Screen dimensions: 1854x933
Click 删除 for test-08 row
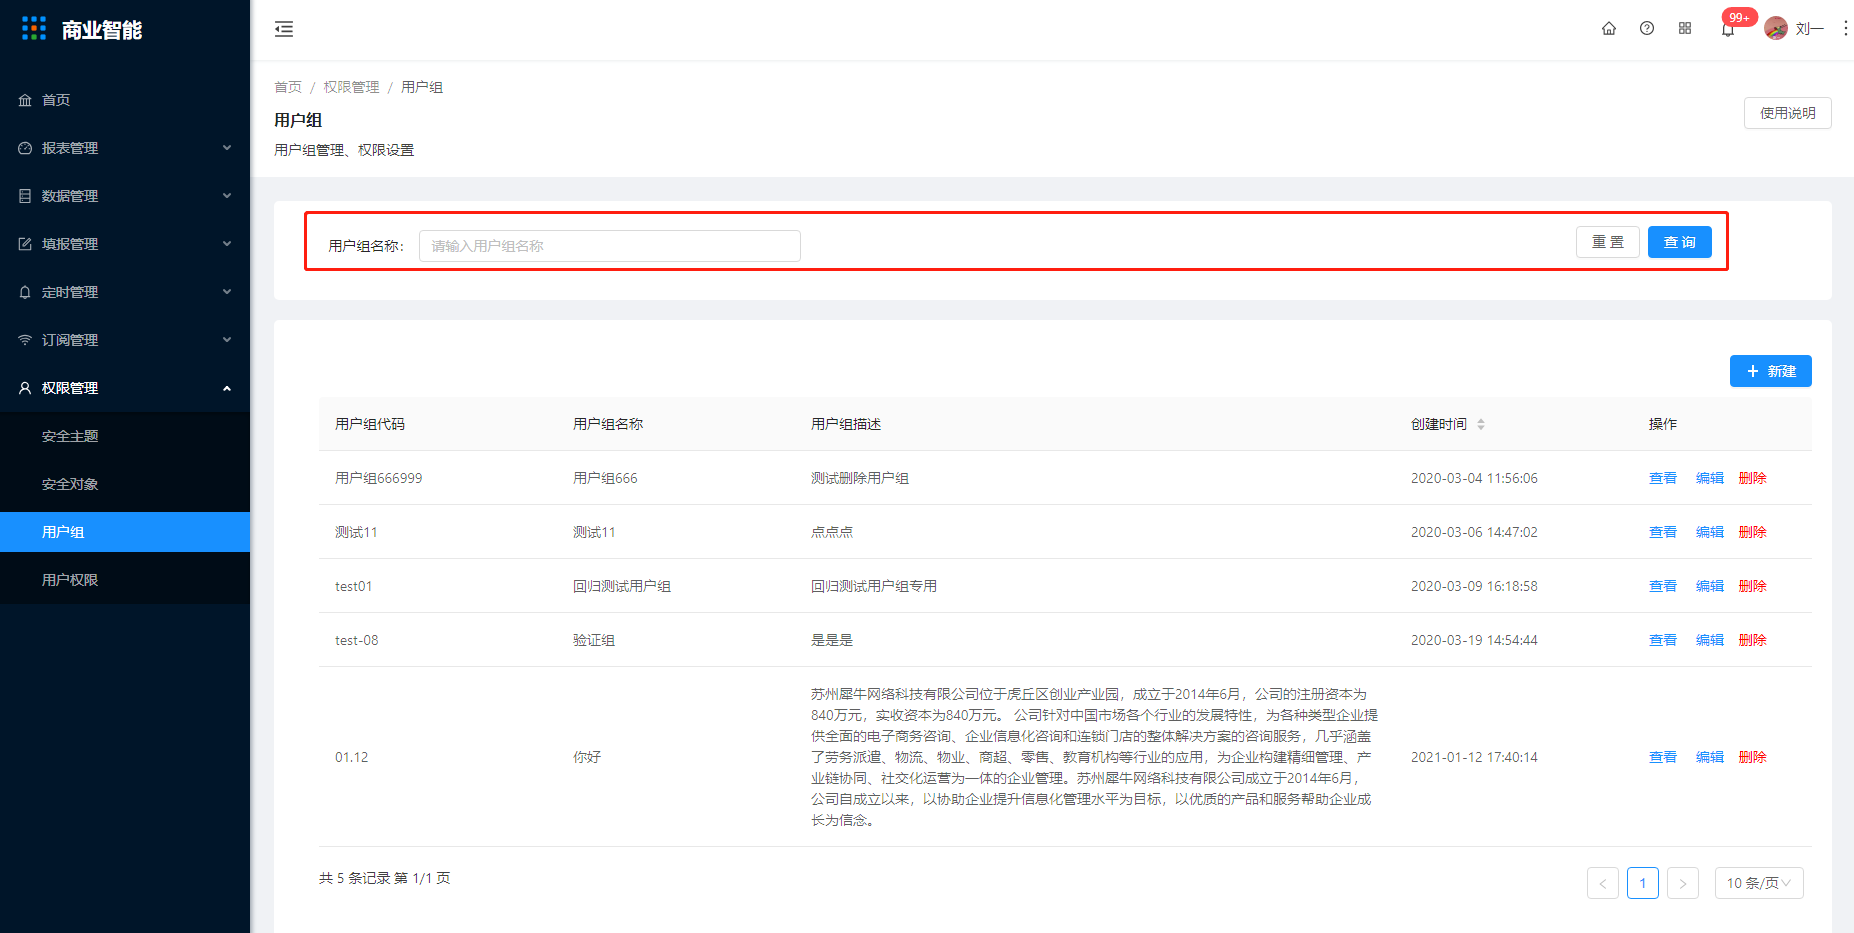[x=1752, y=640]
